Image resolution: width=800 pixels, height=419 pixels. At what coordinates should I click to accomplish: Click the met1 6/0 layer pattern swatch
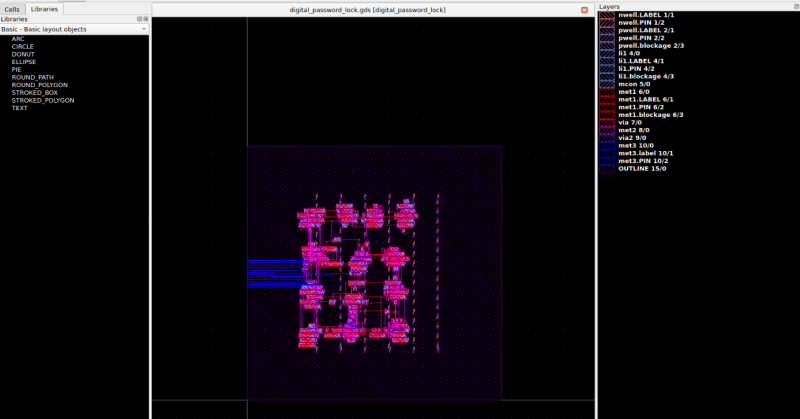coord(607,92)
